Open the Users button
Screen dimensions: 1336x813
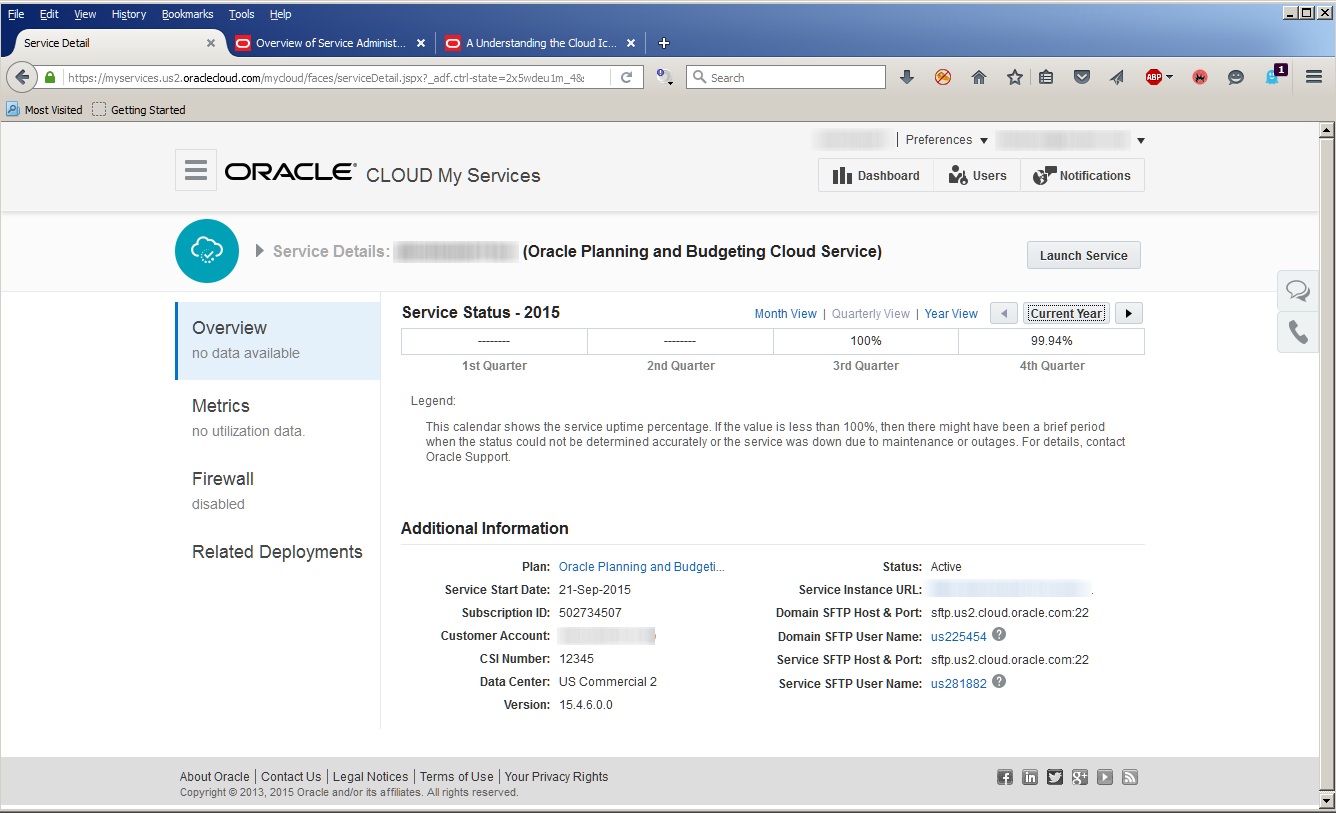pos(977,175)
